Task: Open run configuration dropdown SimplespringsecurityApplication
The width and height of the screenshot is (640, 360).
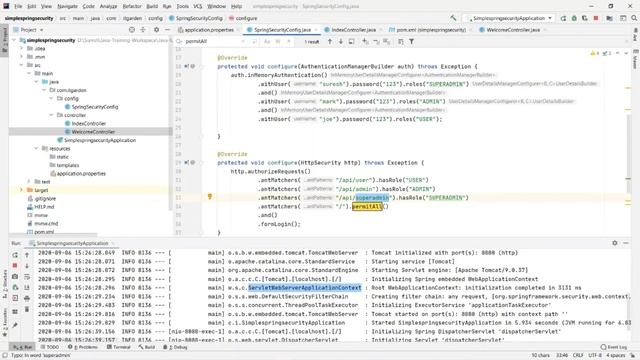Action: pos(510,18)
